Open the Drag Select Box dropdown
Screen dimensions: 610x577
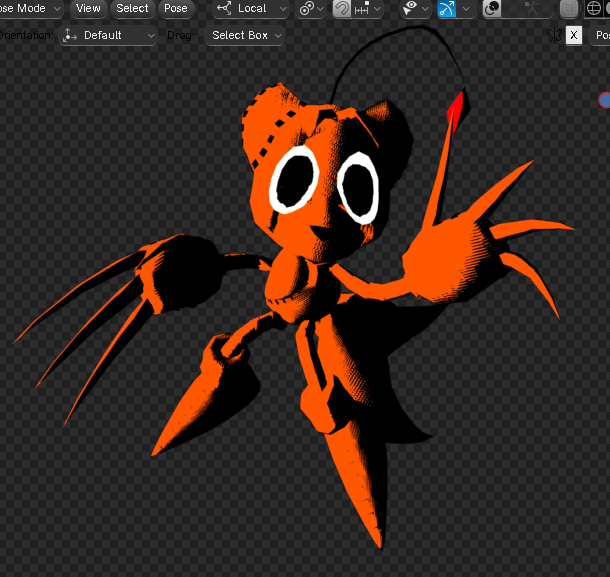(x=245, y=35)
